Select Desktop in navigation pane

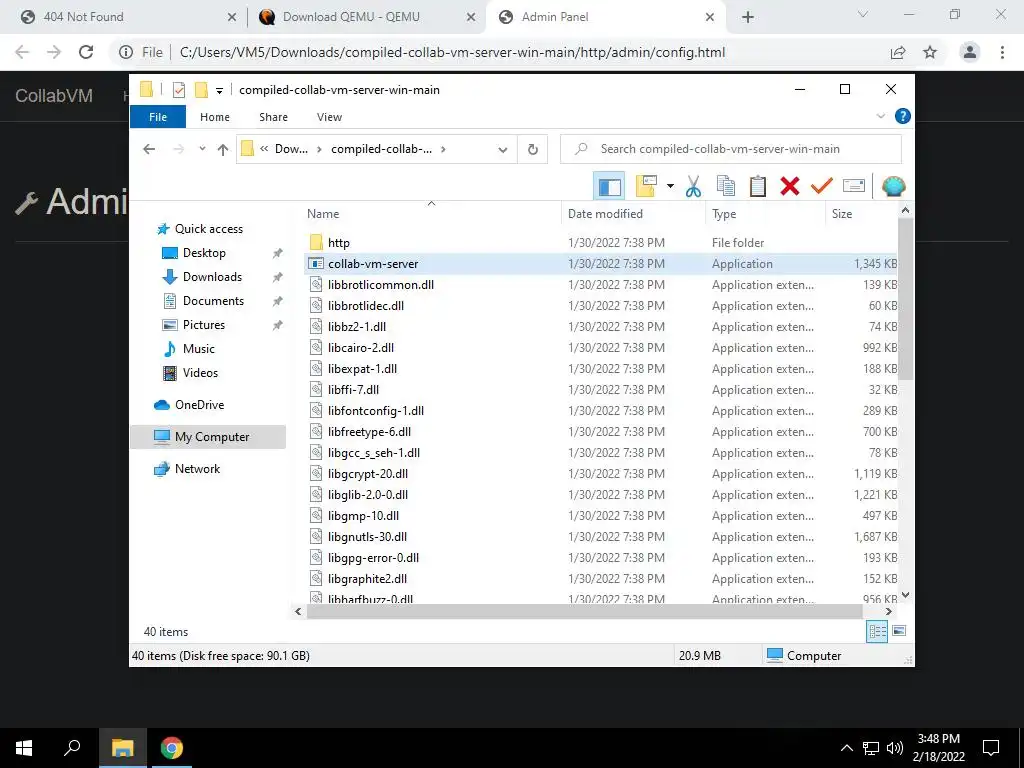click(x=204, y=253)
